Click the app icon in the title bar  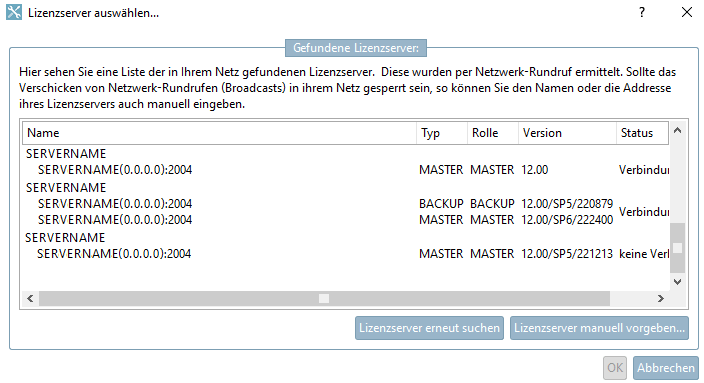click(x=14, y=12)
